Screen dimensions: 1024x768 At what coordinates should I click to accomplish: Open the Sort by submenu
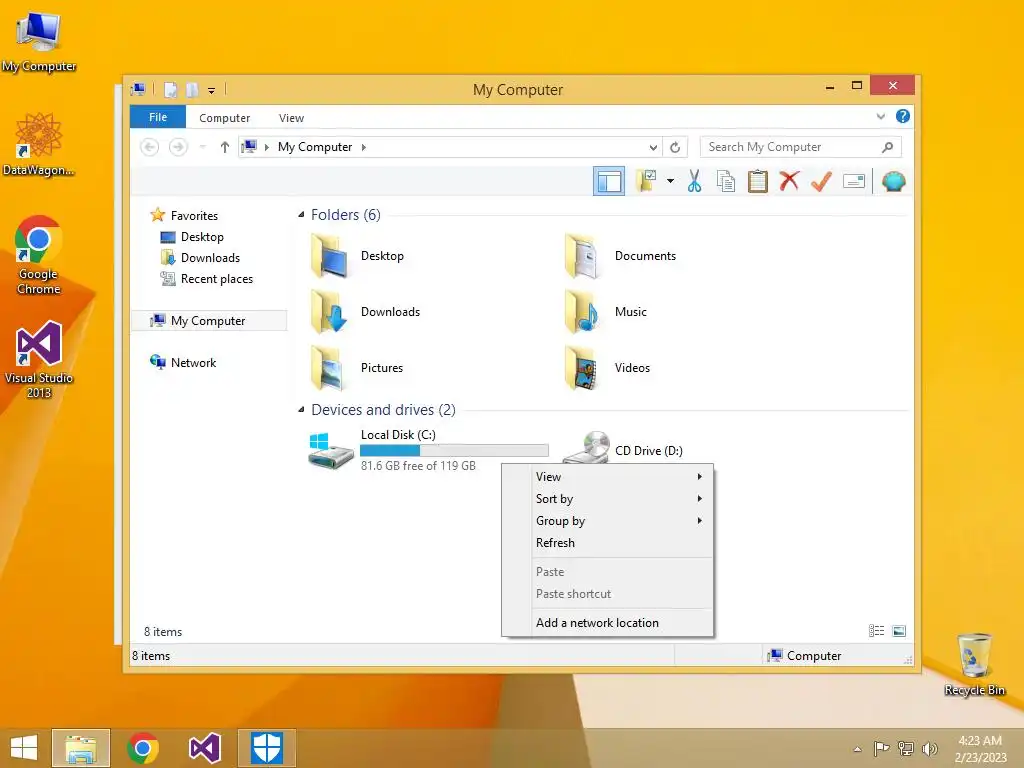[x=607, y=499]
